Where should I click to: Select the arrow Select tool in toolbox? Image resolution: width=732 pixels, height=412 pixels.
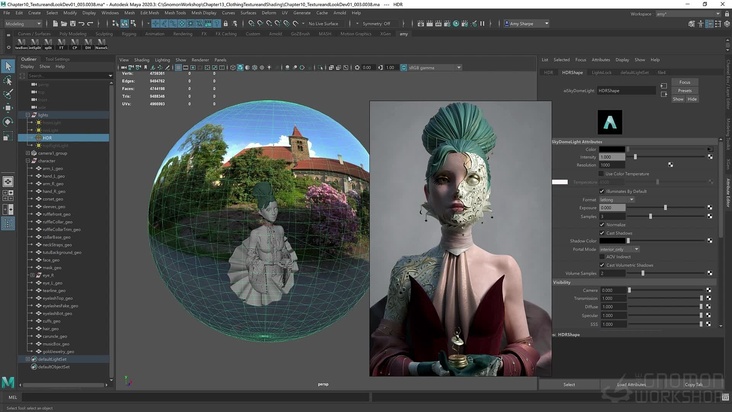point(8,67)
